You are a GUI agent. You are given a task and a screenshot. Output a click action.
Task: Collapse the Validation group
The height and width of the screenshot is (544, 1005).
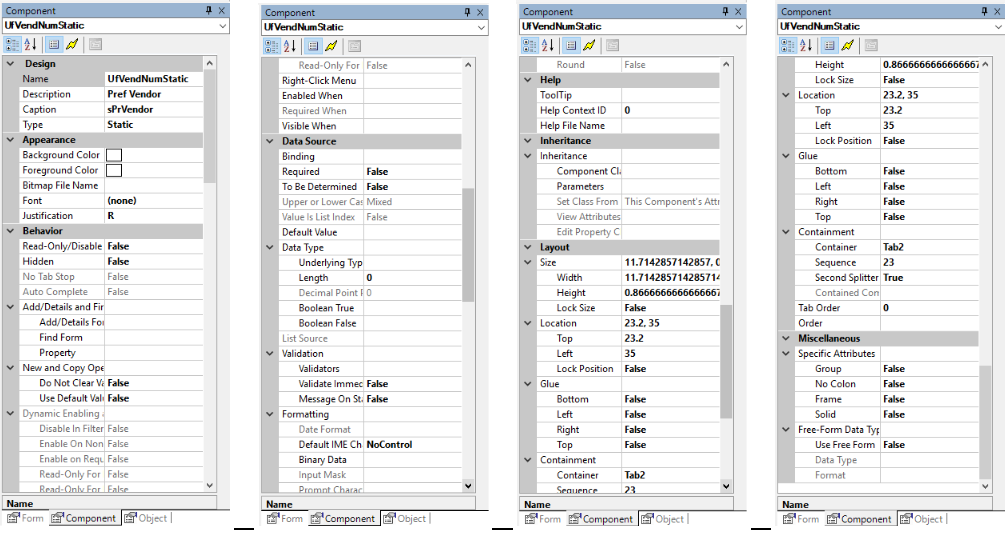(x=270, y=353)
